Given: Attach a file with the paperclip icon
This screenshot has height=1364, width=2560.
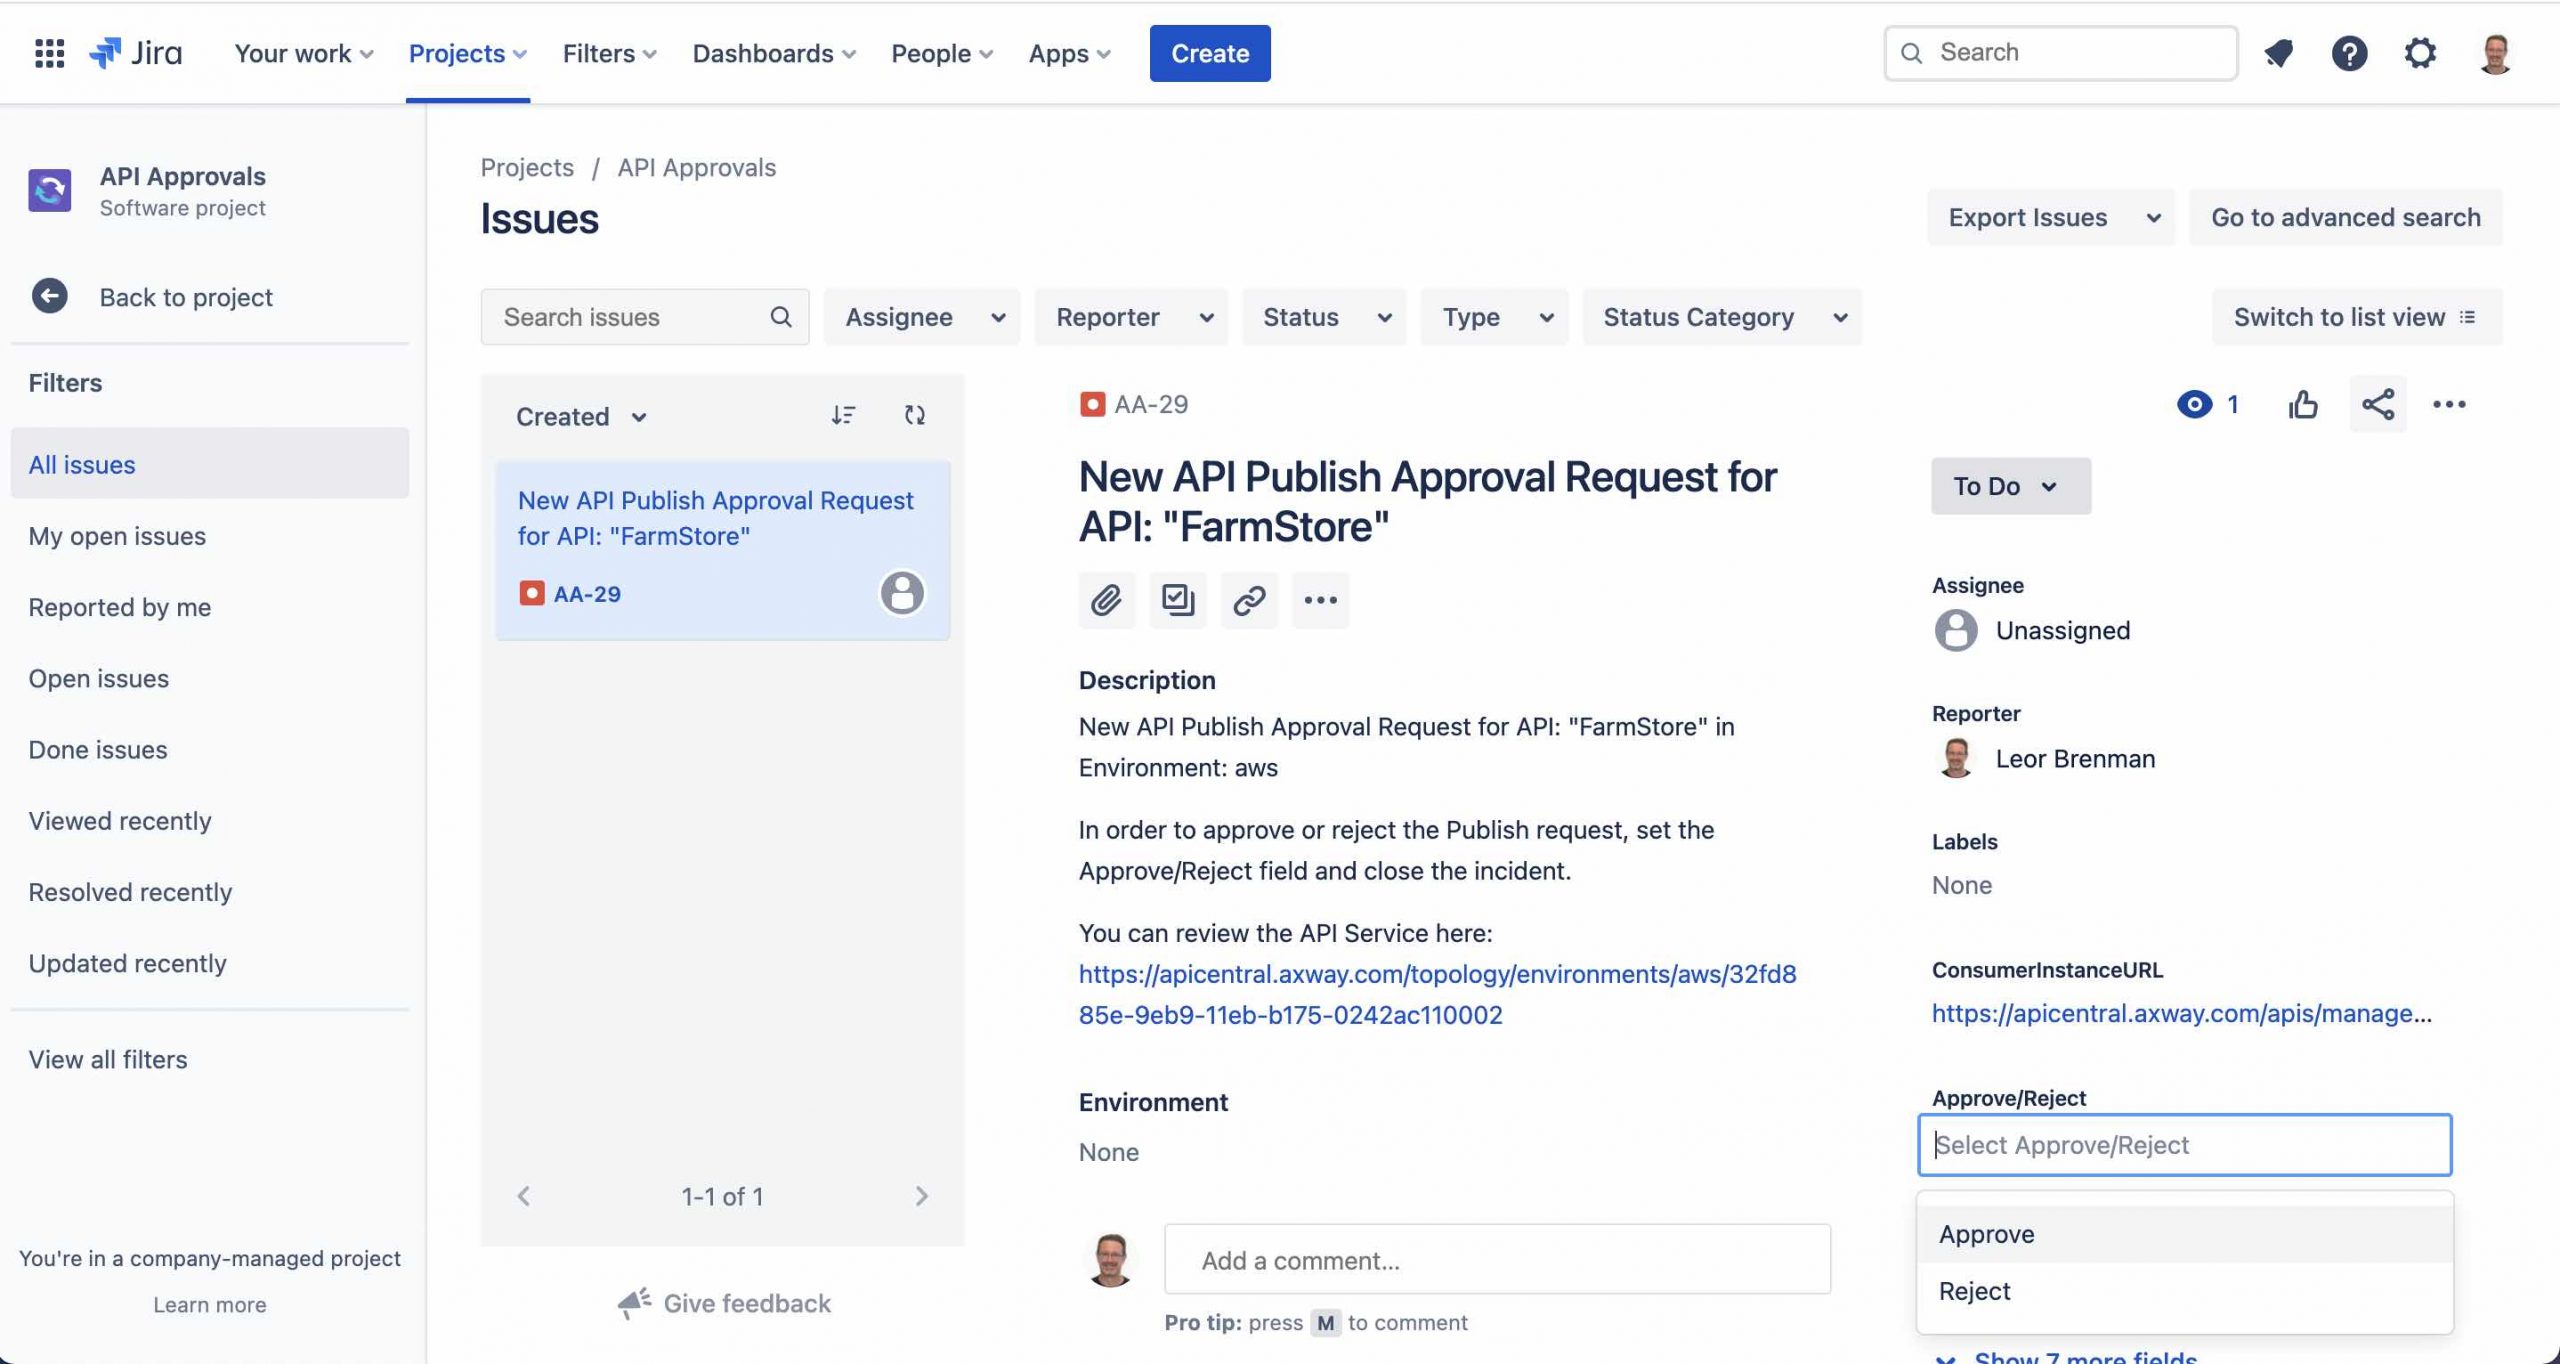Looking at the screenshot, I should [x=1106, y=600].
